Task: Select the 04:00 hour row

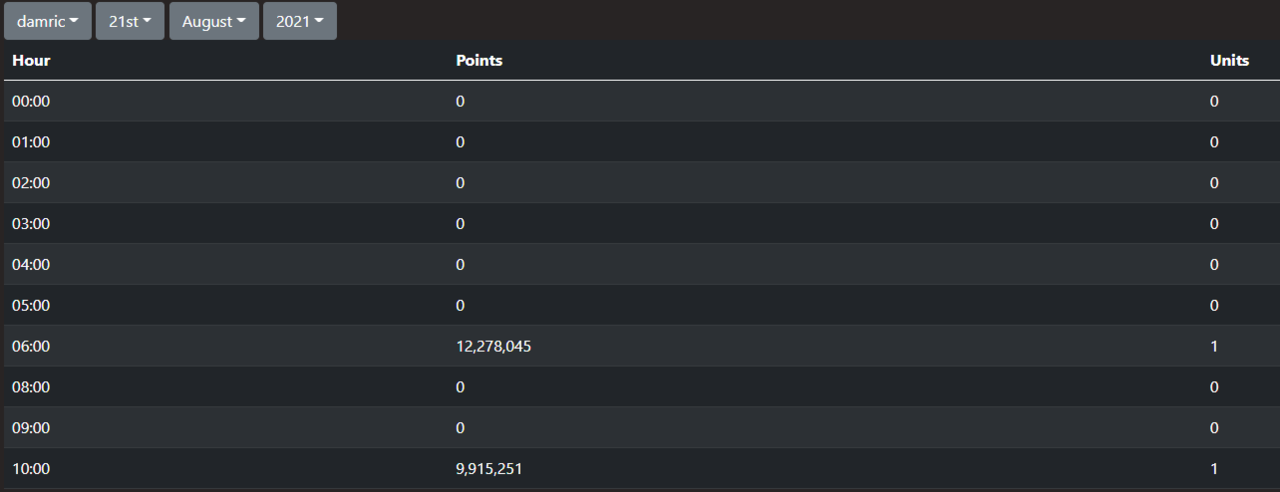Action: coord(31,265)
